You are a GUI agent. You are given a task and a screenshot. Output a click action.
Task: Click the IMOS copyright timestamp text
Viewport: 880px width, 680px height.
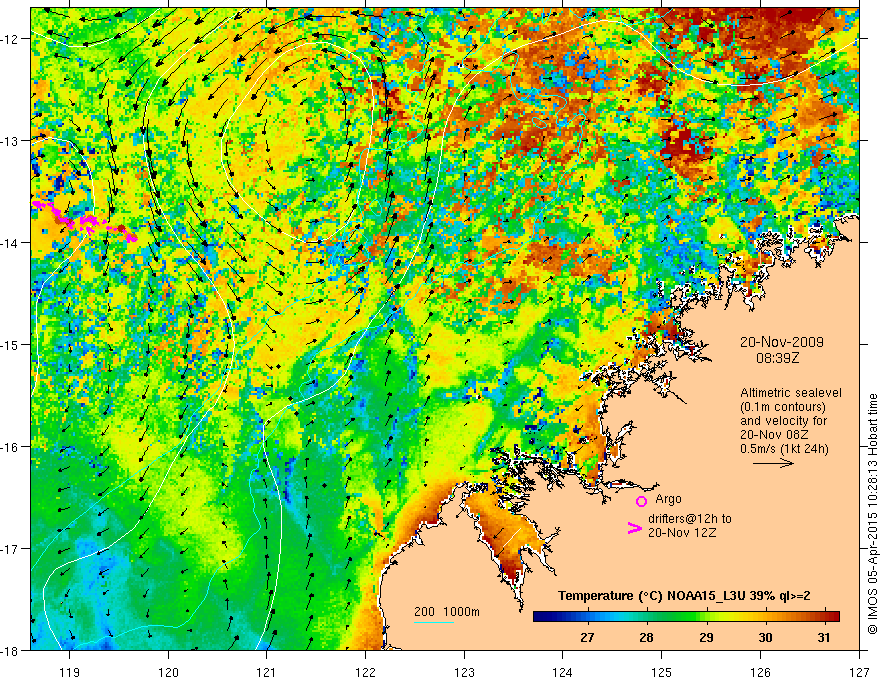[x=872, y=513]
